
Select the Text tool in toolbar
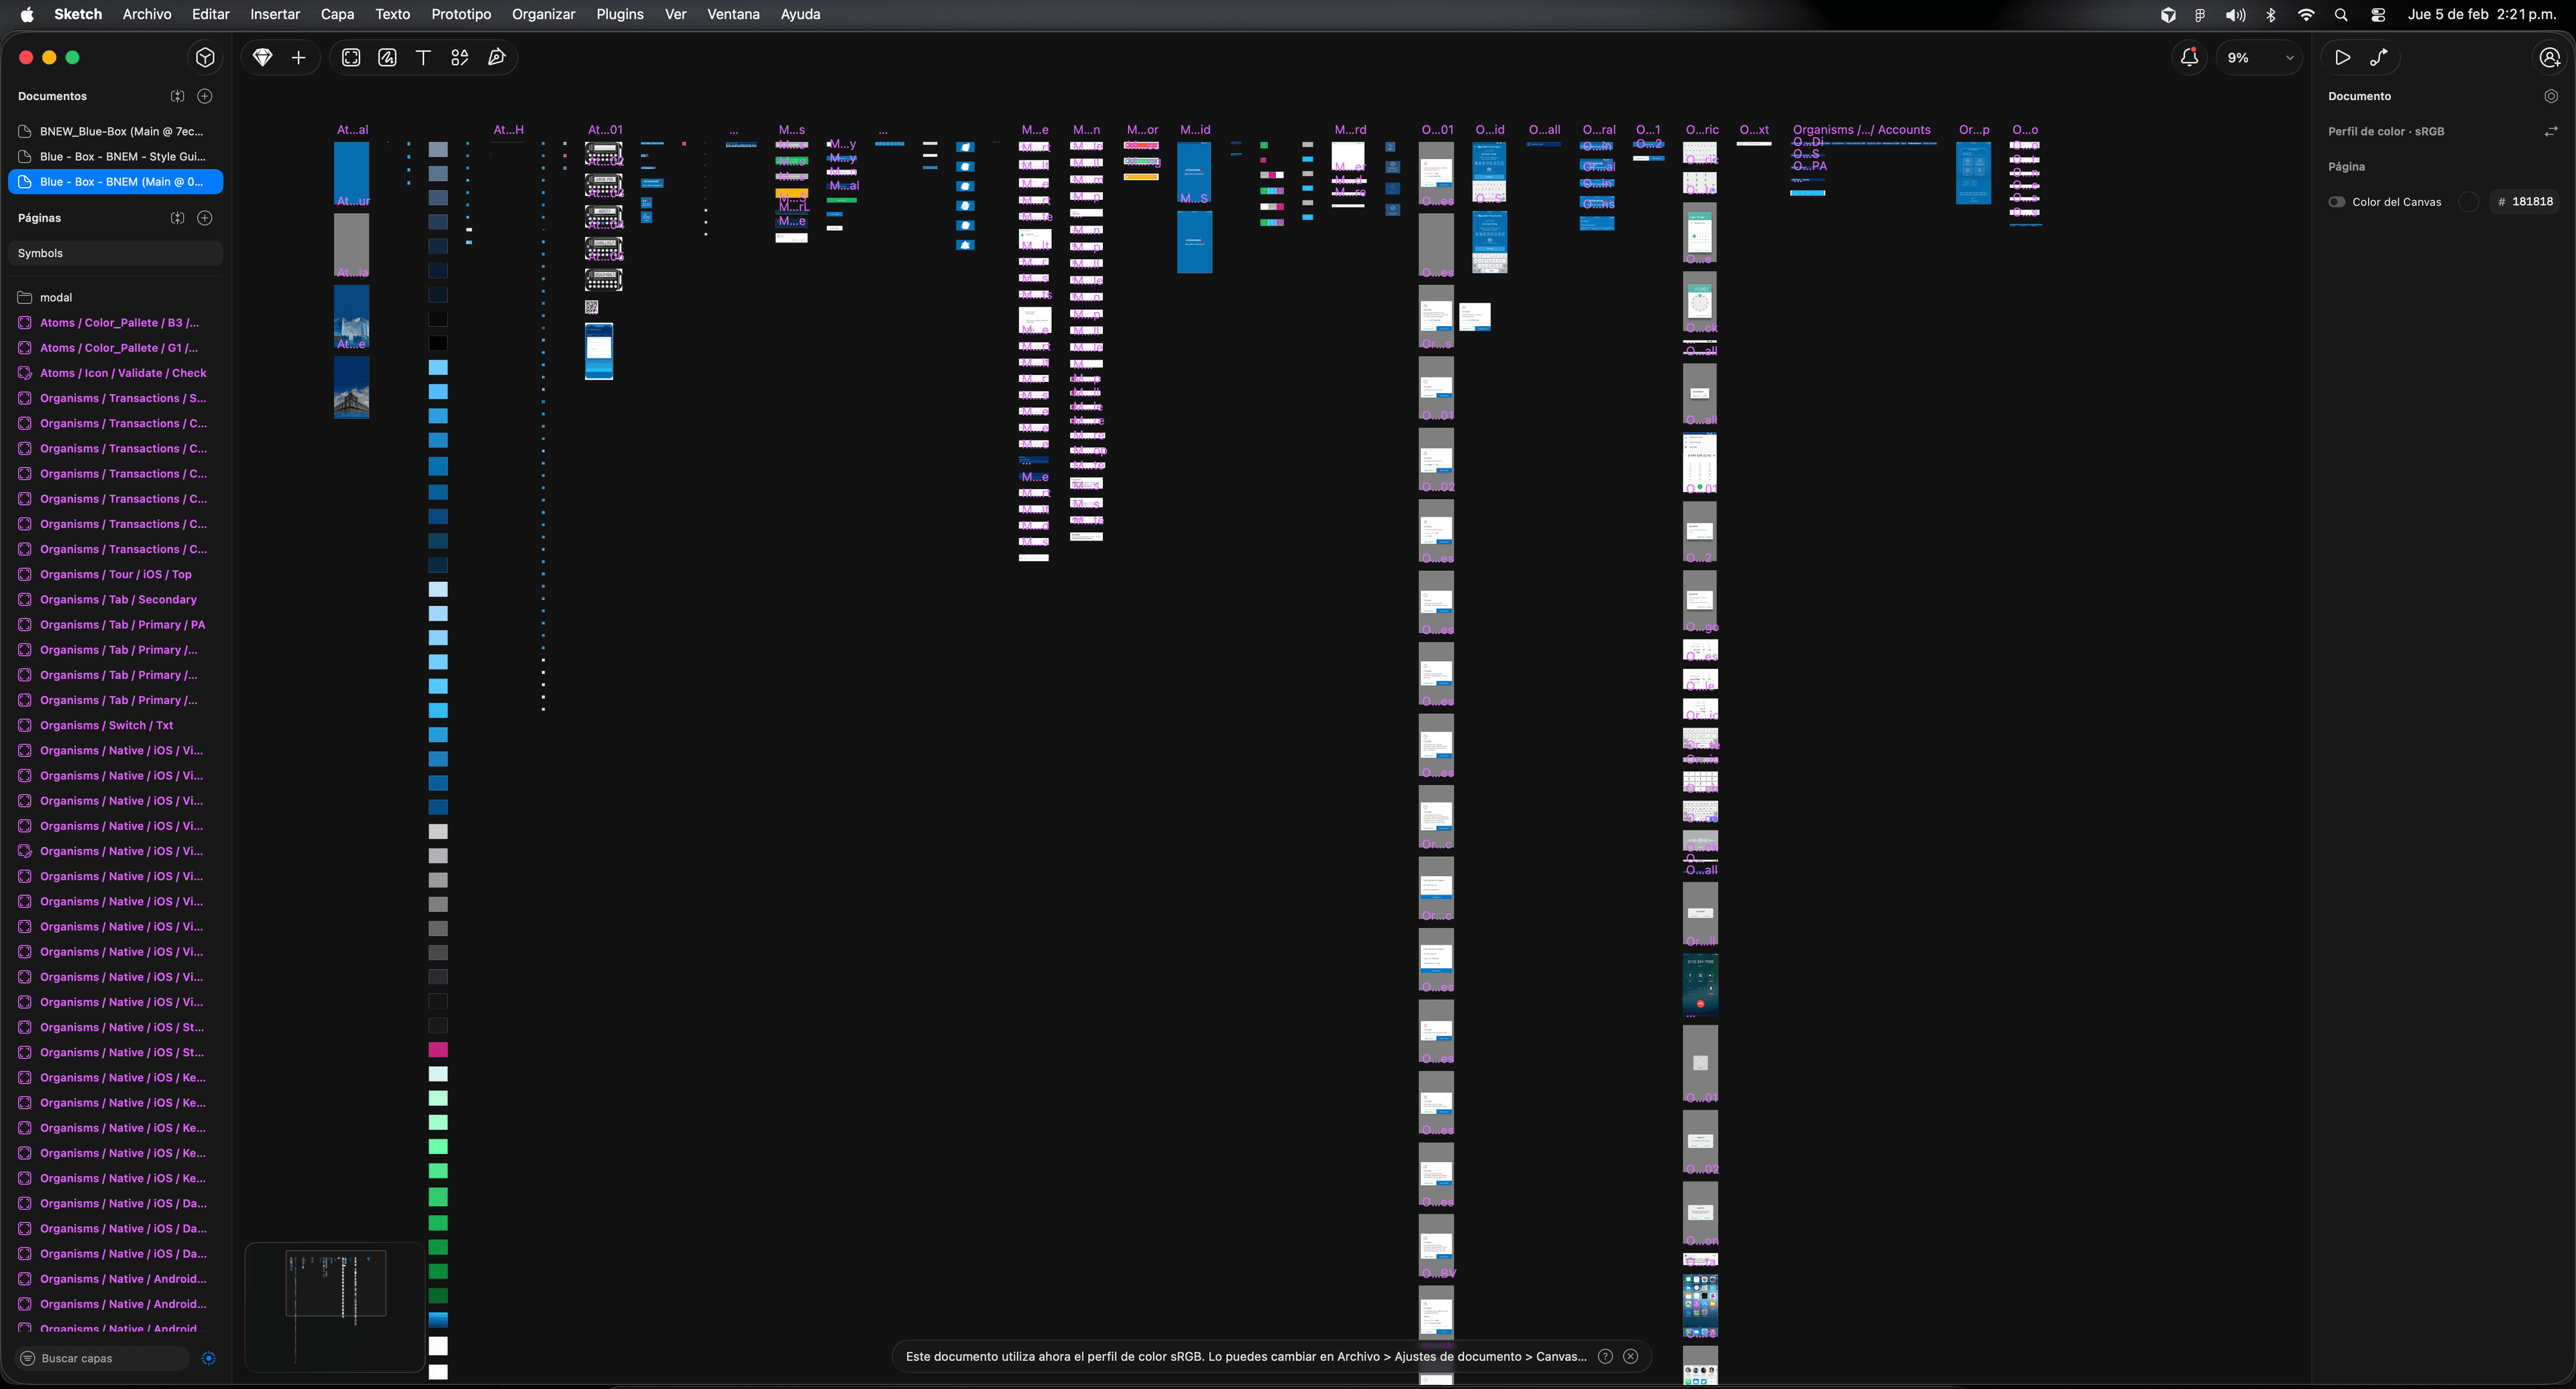click(x=423, y=58)
